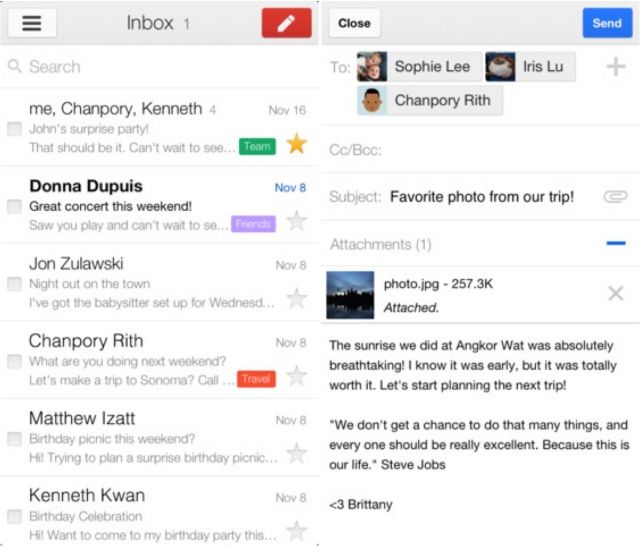
Task: Collapse the Attachments section
Action: click(616, 244)
